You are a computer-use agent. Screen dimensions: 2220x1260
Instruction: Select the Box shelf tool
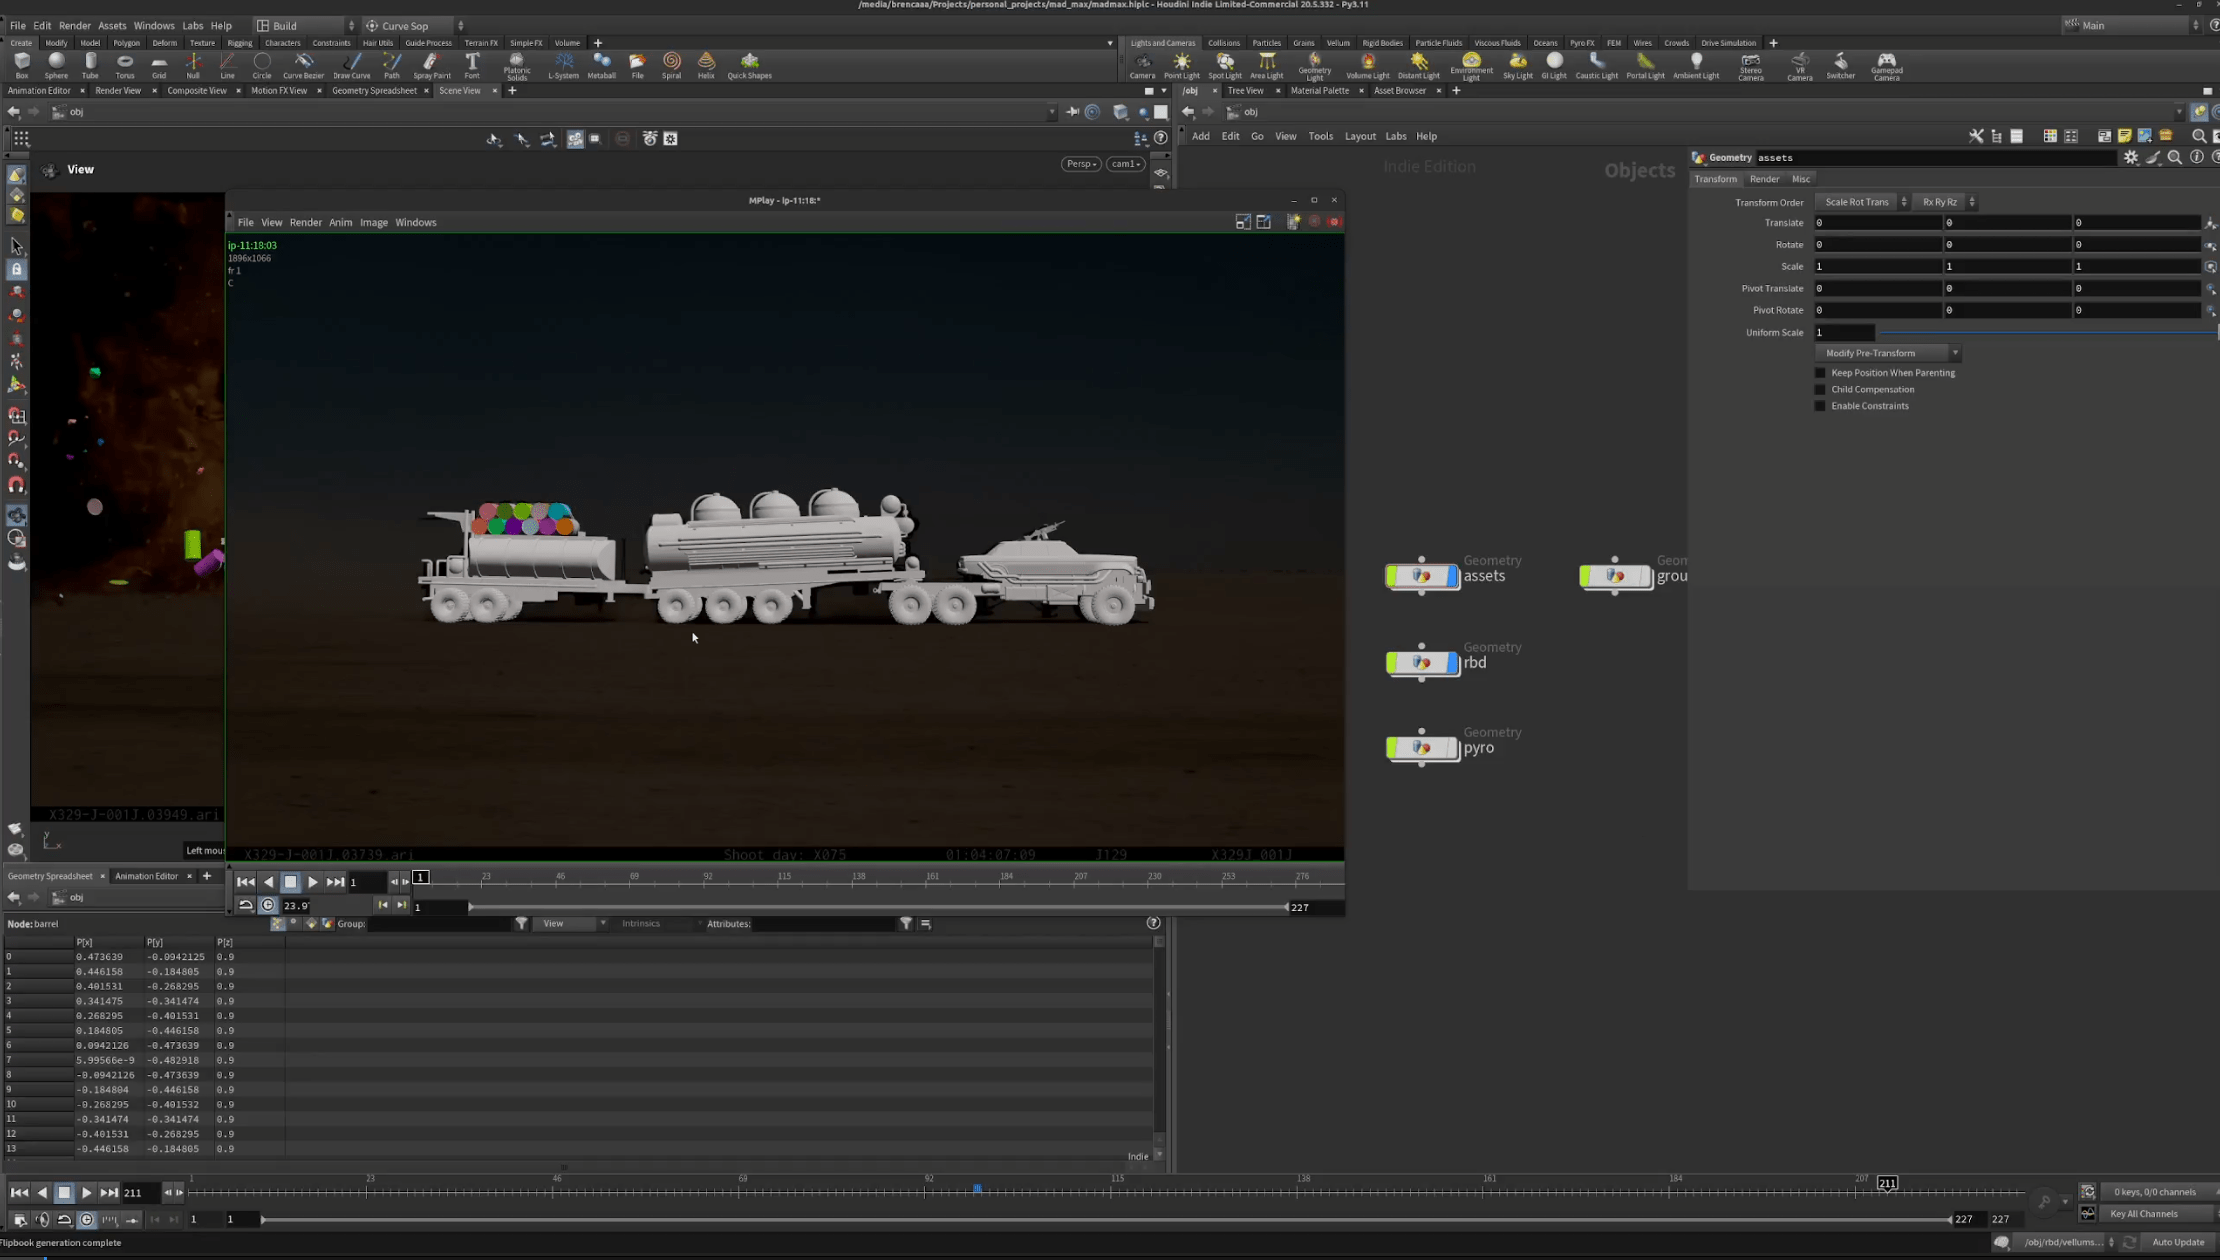[21, 66]
